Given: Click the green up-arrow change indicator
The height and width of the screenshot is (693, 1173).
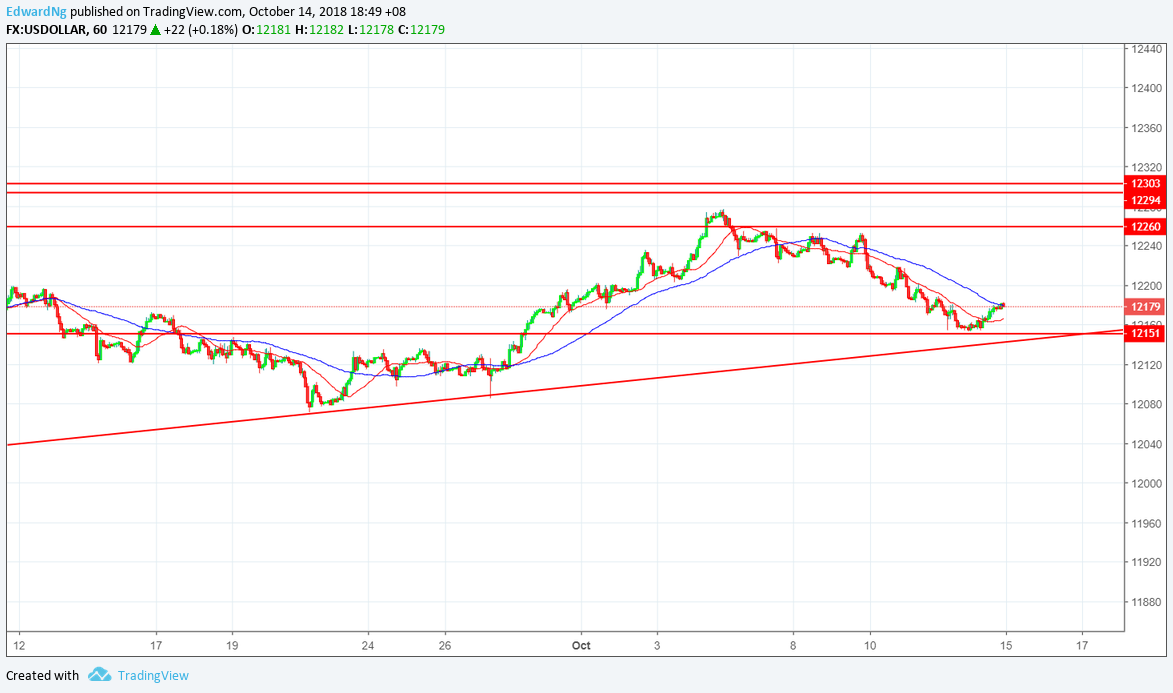Looking at the screenshot, I should click(x=155, y=30).
